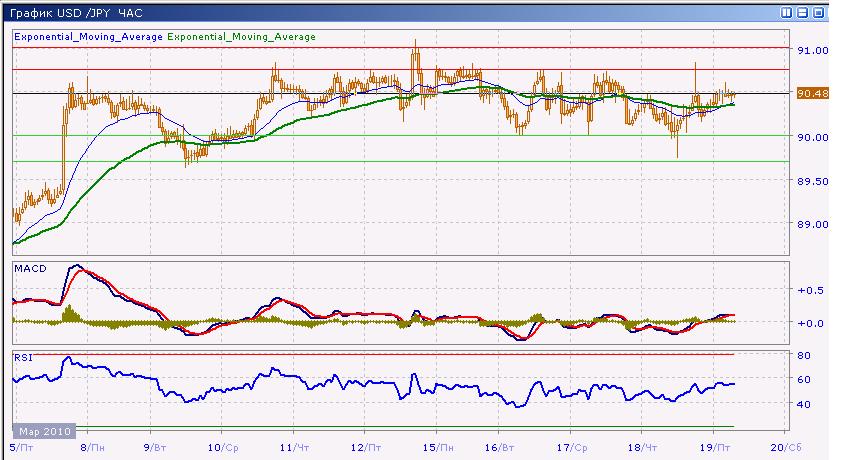This screenshot has width=842, height=460.
Task: Select the green Exponential_Moving_Average legend label
Action: click(x=240, y=37)
